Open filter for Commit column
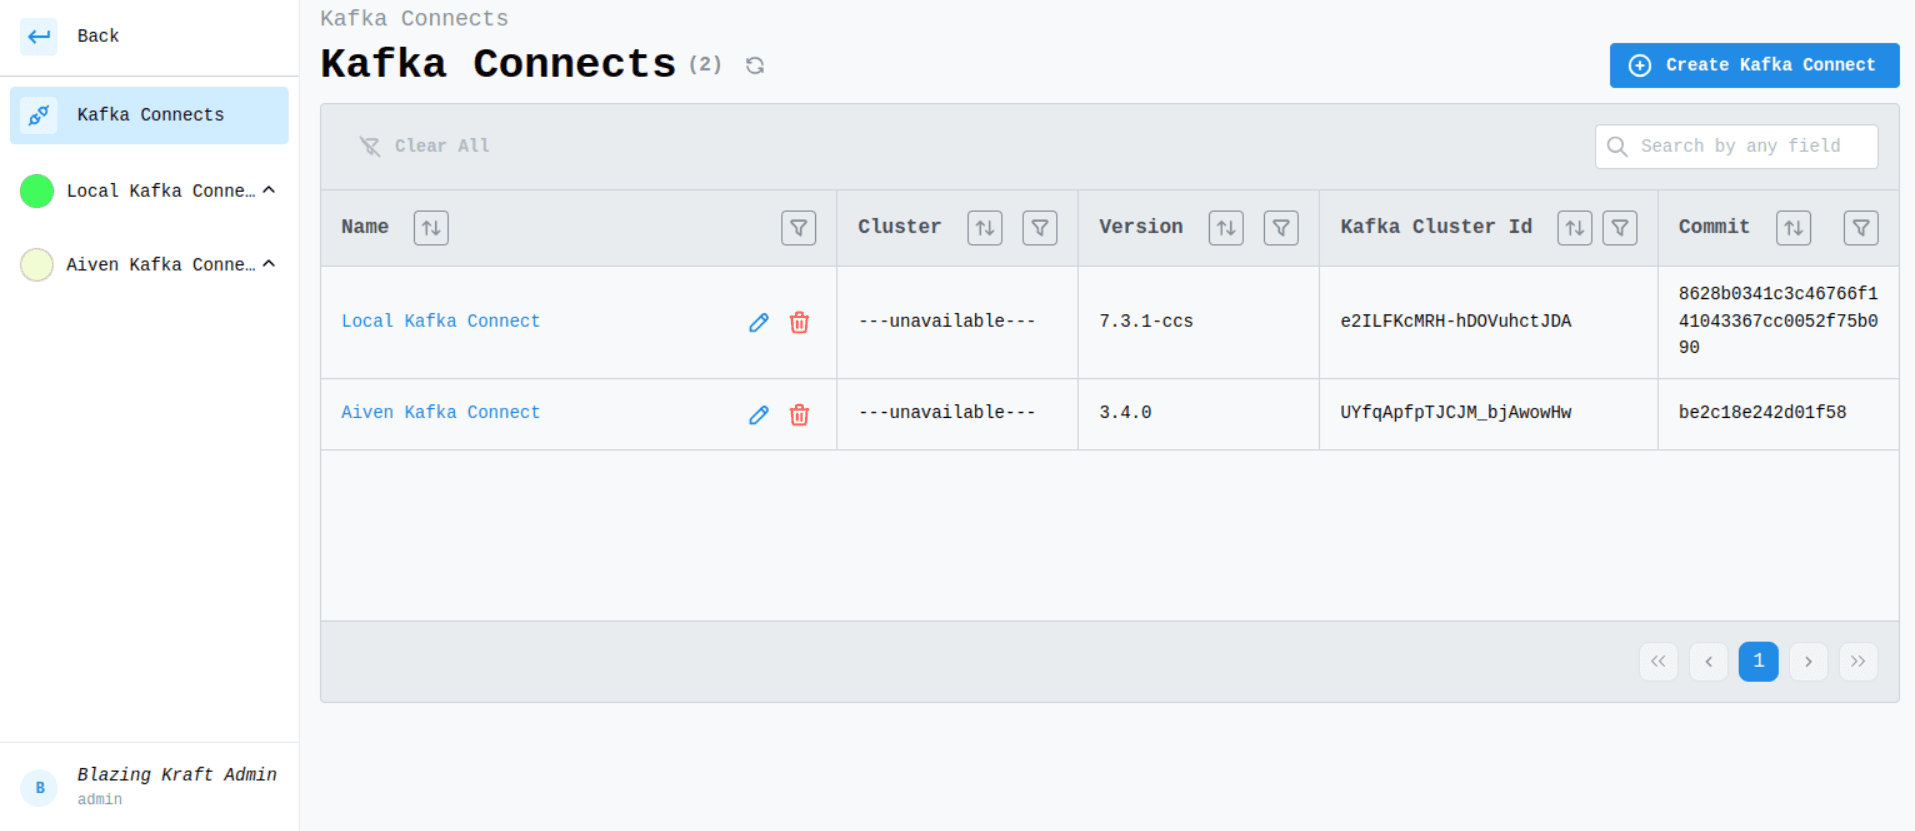The height and width of the screenshot is (831, 1915). (1861, 228)
